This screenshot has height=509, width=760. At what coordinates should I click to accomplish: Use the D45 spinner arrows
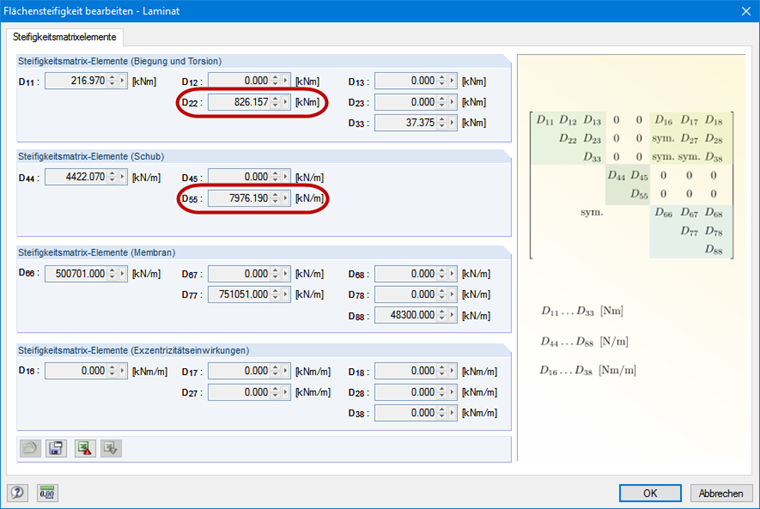275,177
